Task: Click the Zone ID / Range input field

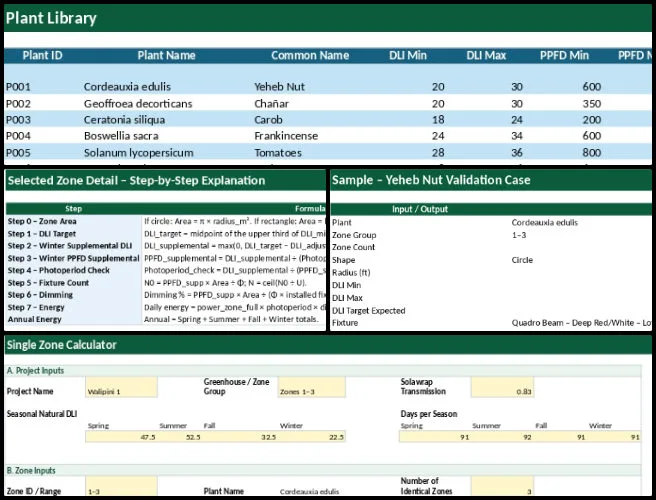Action: pos(121,487)
